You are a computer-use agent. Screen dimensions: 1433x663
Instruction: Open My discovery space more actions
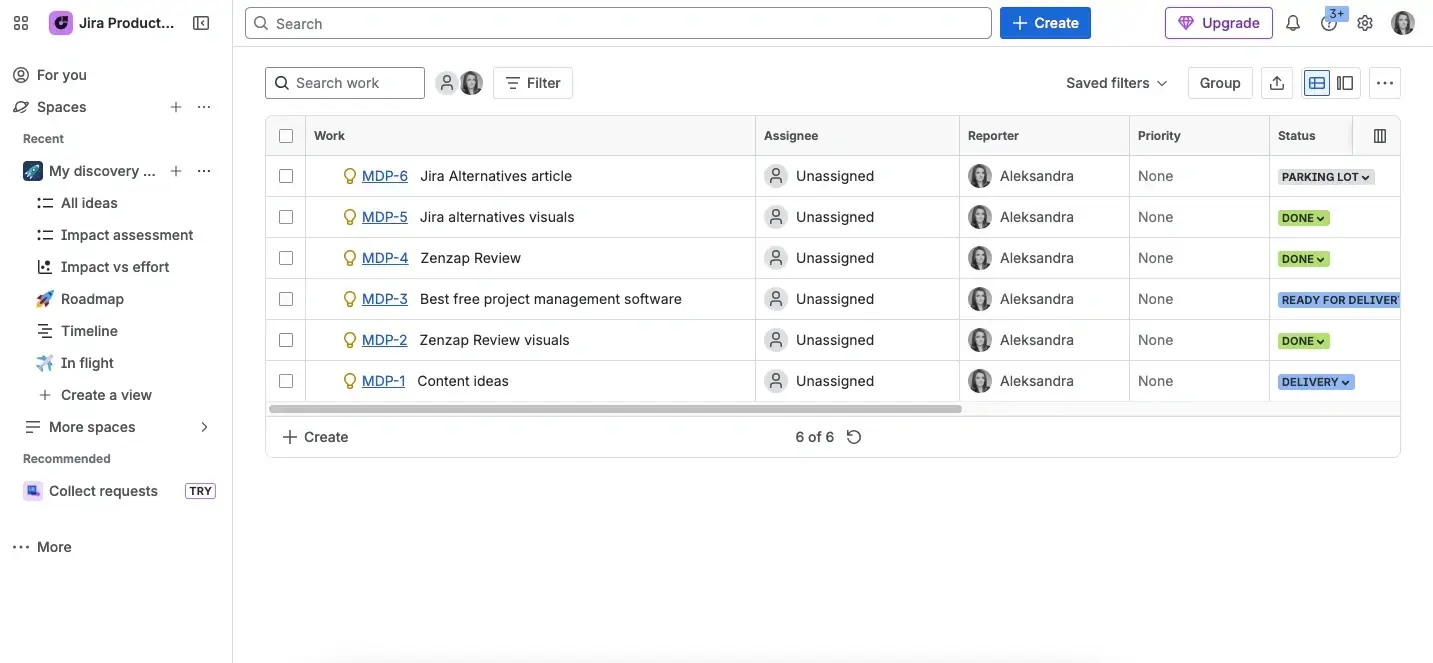(204, 171)
